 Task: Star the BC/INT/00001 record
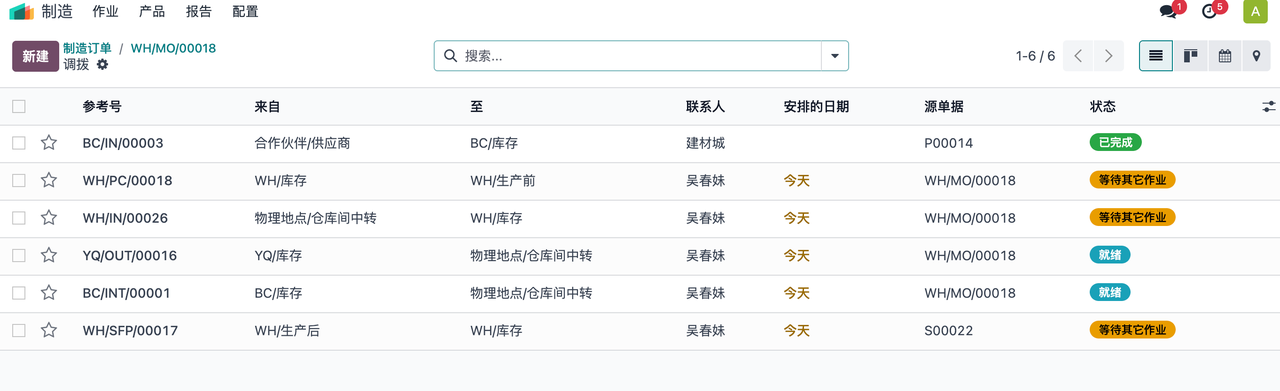(x=49, y=293)
